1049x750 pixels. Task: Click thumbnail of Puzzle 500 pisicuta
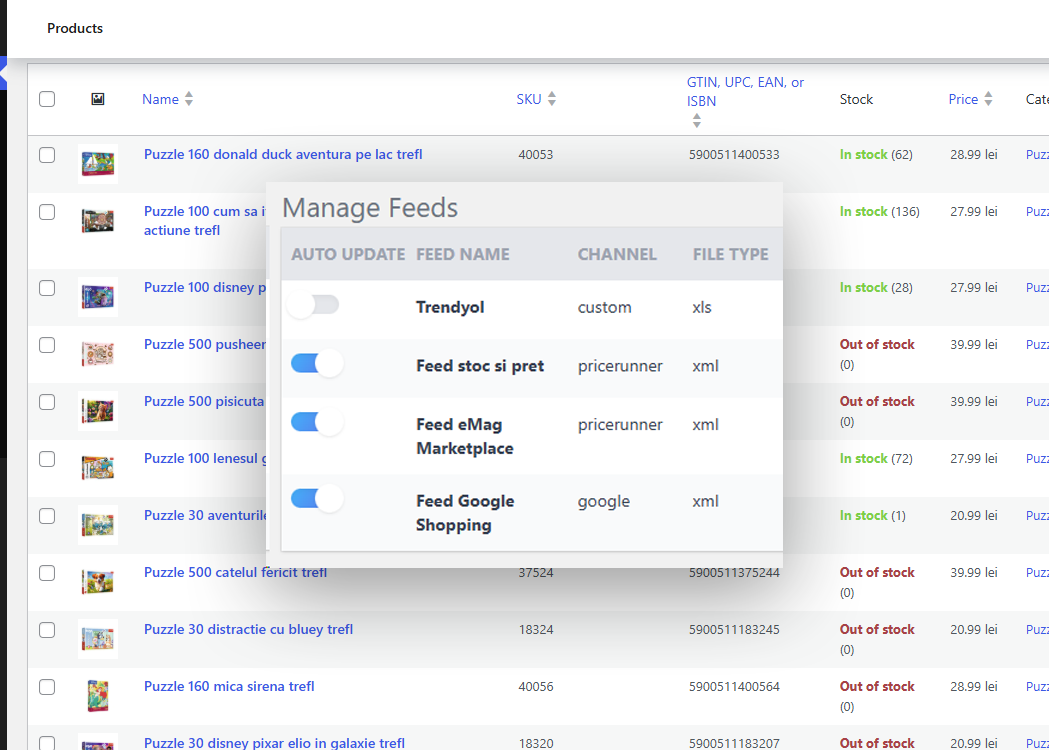98,411
